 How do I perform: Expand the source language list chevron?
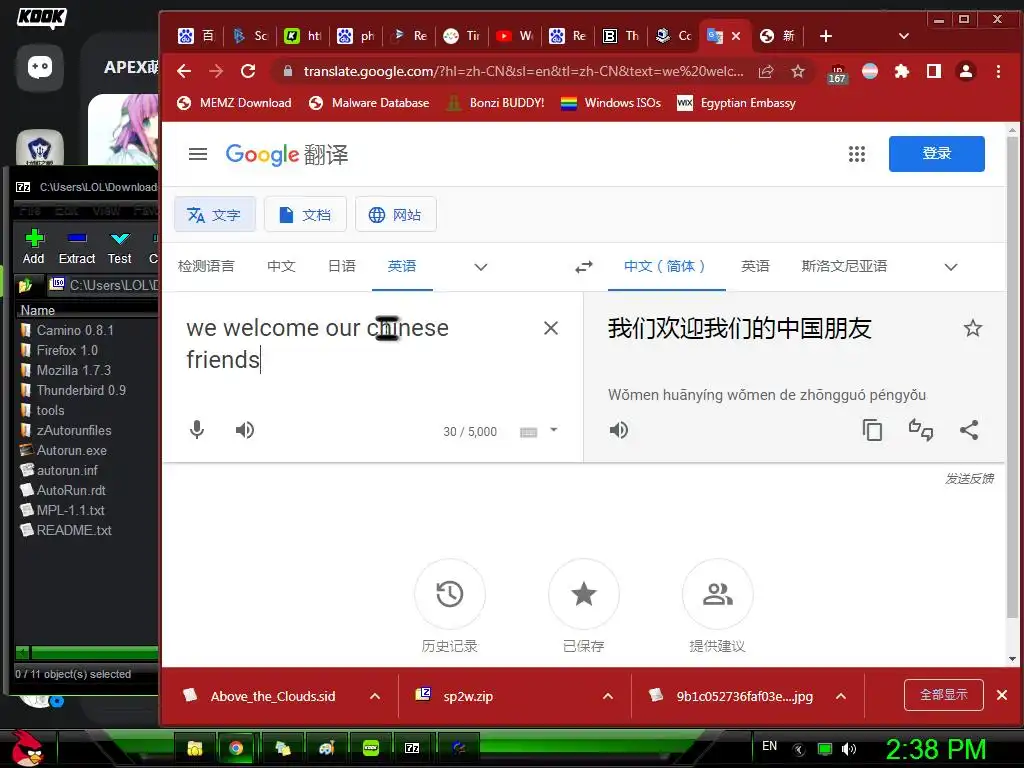[x=481, y=266]
